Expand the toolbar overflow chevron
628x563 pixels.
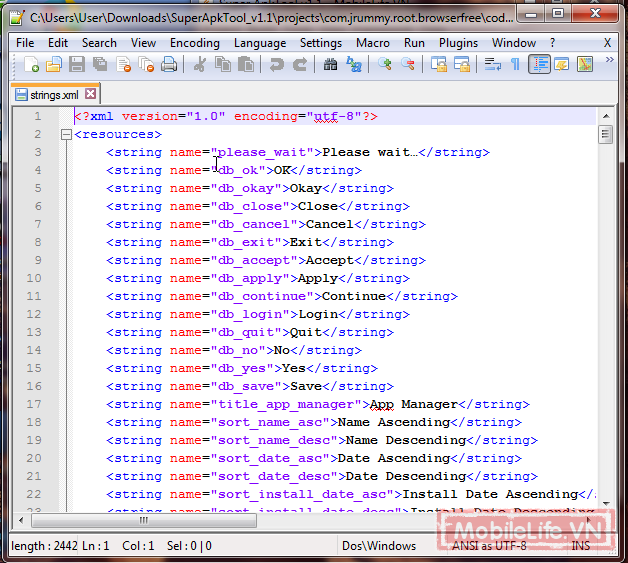tap(609, 60)
